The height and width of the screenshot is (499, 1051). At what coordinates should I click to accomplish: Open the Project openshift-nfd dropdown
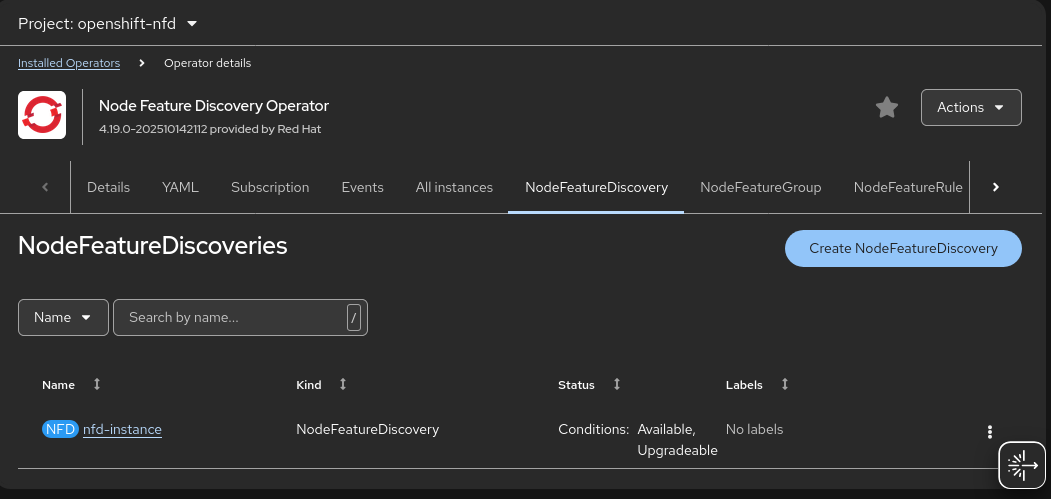(108, 23)
